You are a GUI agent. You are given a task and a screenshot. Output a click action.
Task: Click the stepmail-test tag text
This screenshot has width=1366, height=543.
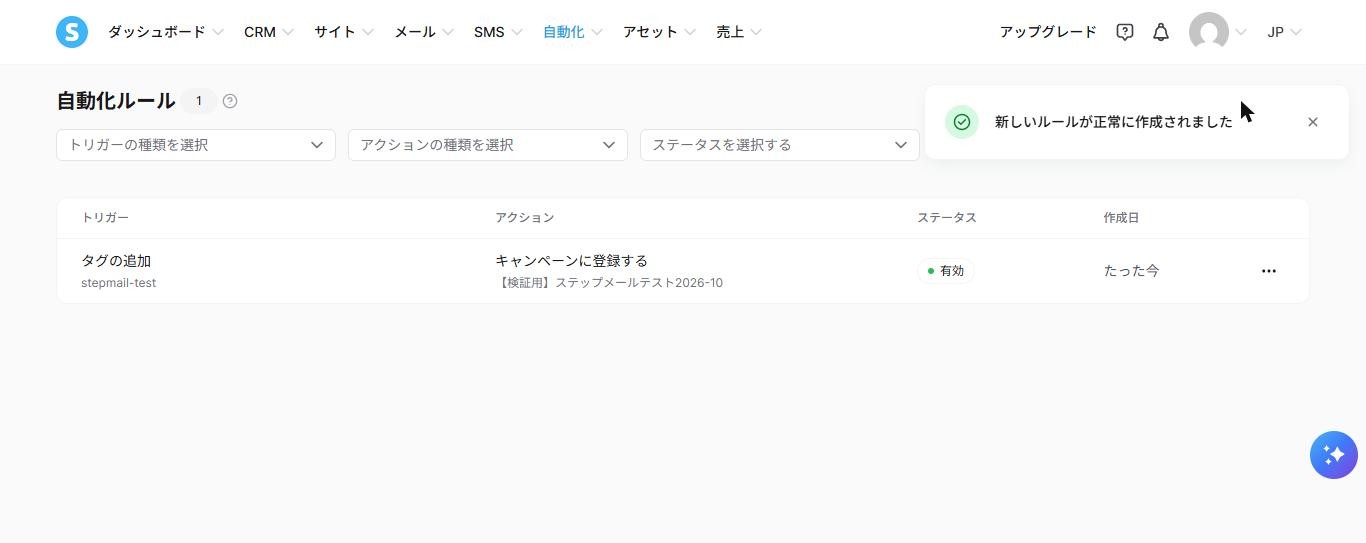point(118,283)
